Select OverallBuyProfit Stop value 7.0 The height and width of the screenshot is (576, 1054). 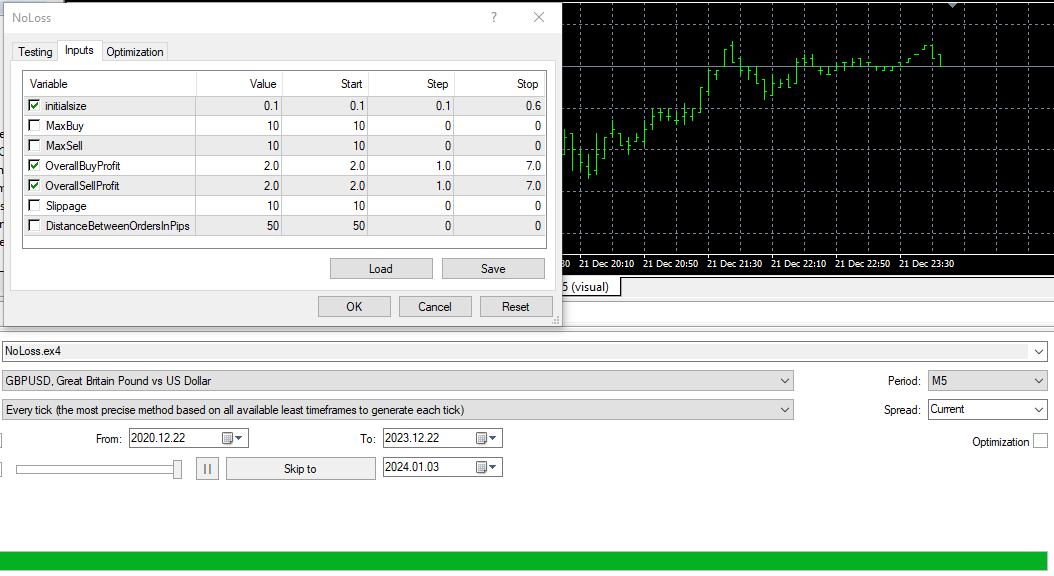tap(499, 165)
